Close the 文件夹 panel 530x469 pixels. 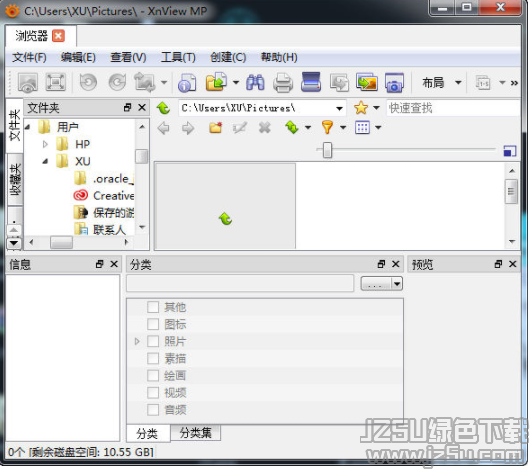pyautogui.click(x=142, y=108)
